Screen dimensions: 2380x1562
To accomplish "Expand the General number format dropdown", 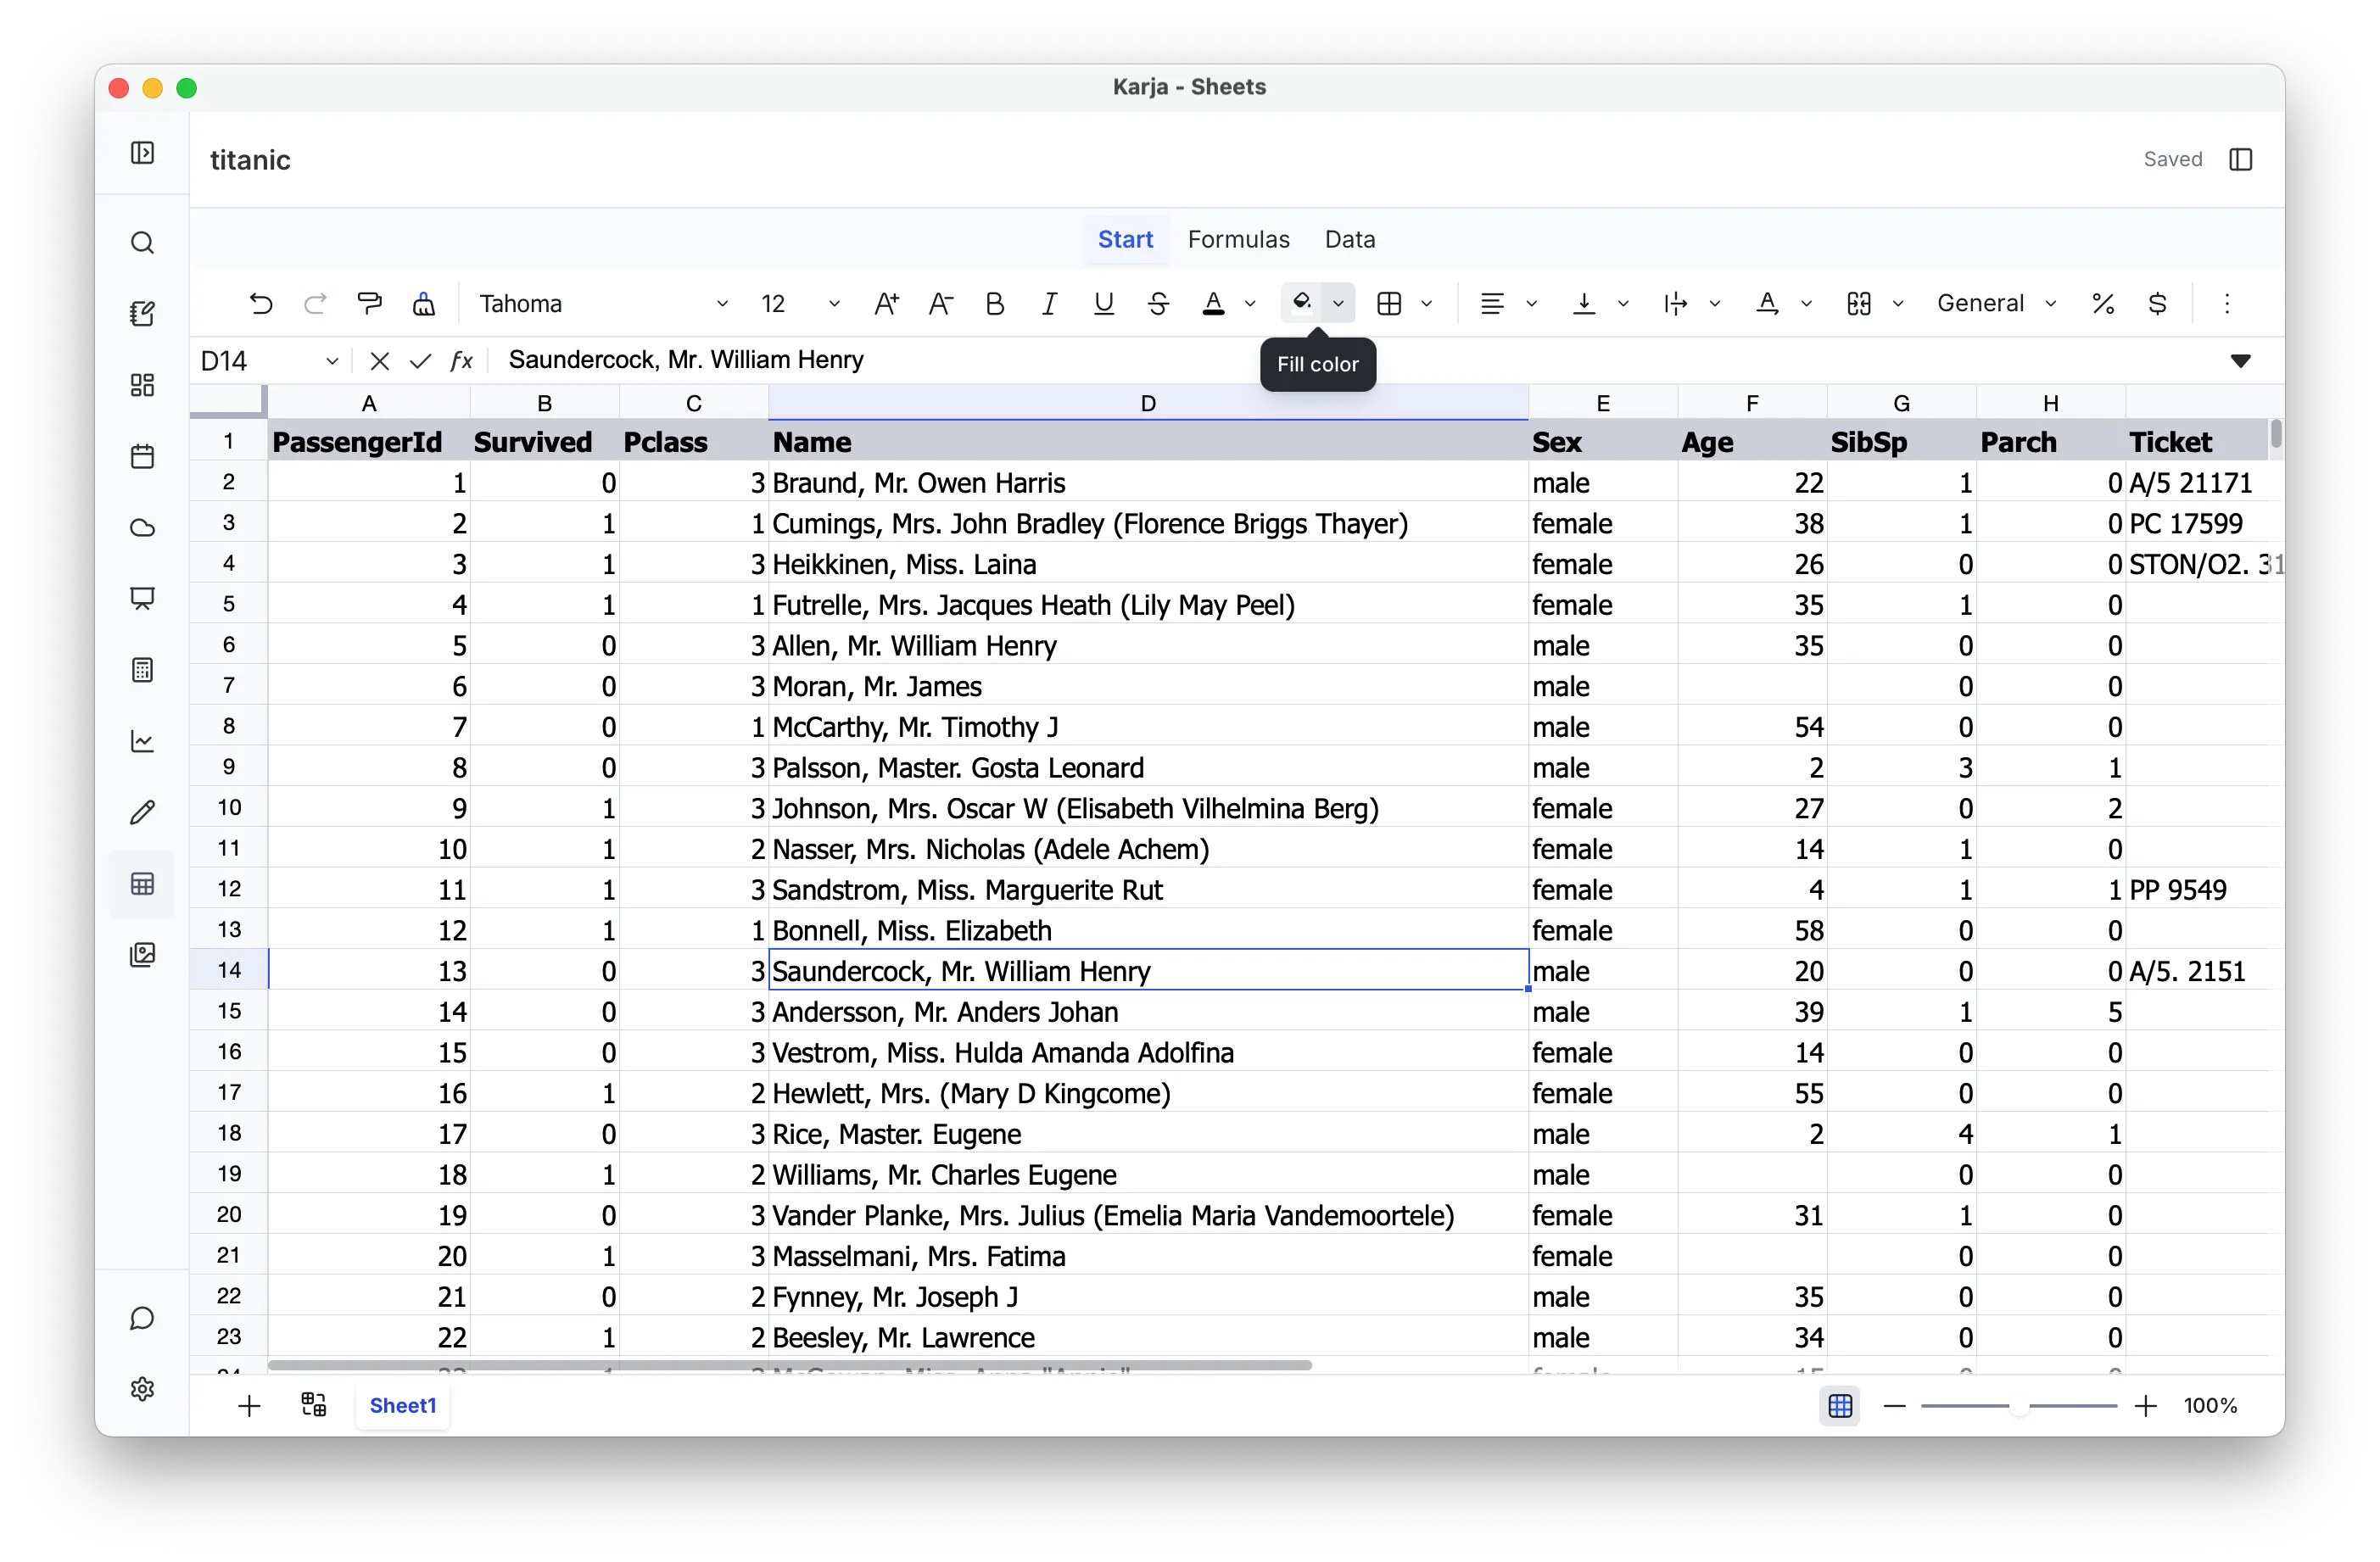I will 1996,304.
